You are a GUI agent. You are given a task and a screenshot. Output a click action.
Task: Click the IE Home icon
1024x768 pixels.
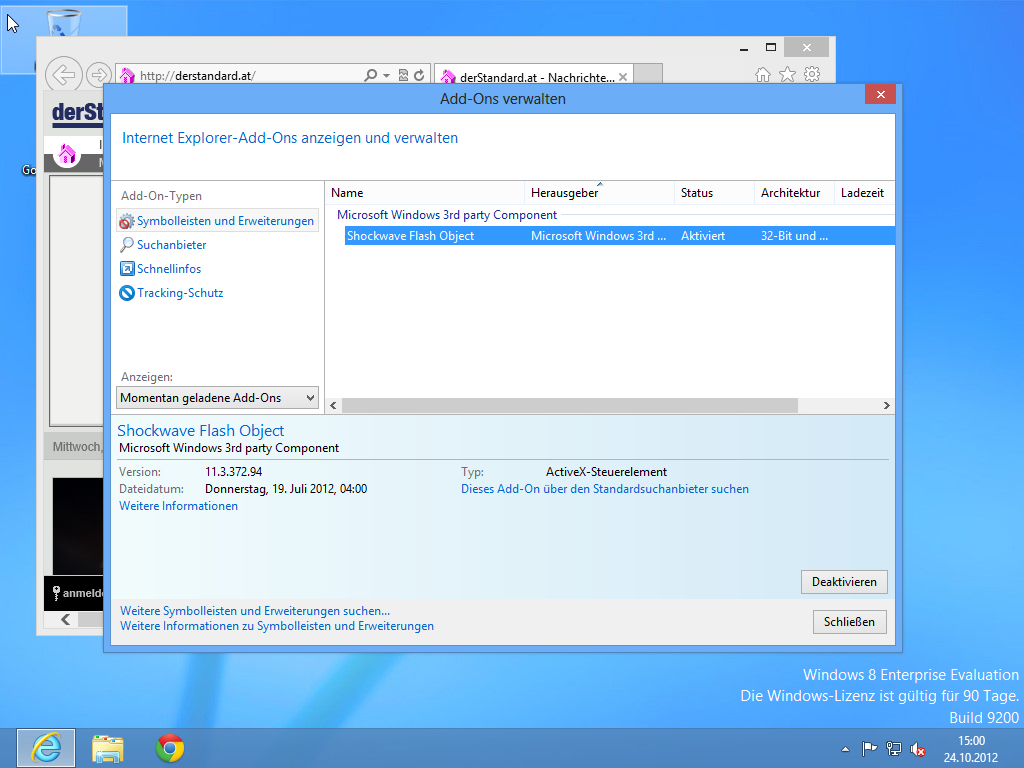(763, 74)
